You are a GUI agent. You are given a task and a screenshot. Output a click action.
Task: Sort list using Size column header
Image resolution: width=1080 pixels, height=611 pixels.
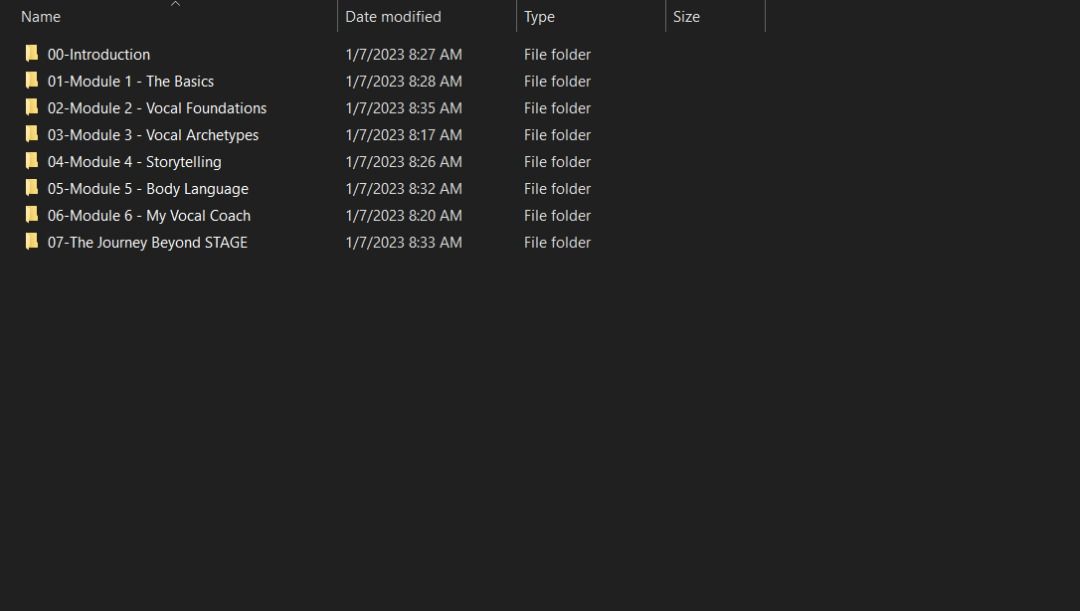(686, 17)
